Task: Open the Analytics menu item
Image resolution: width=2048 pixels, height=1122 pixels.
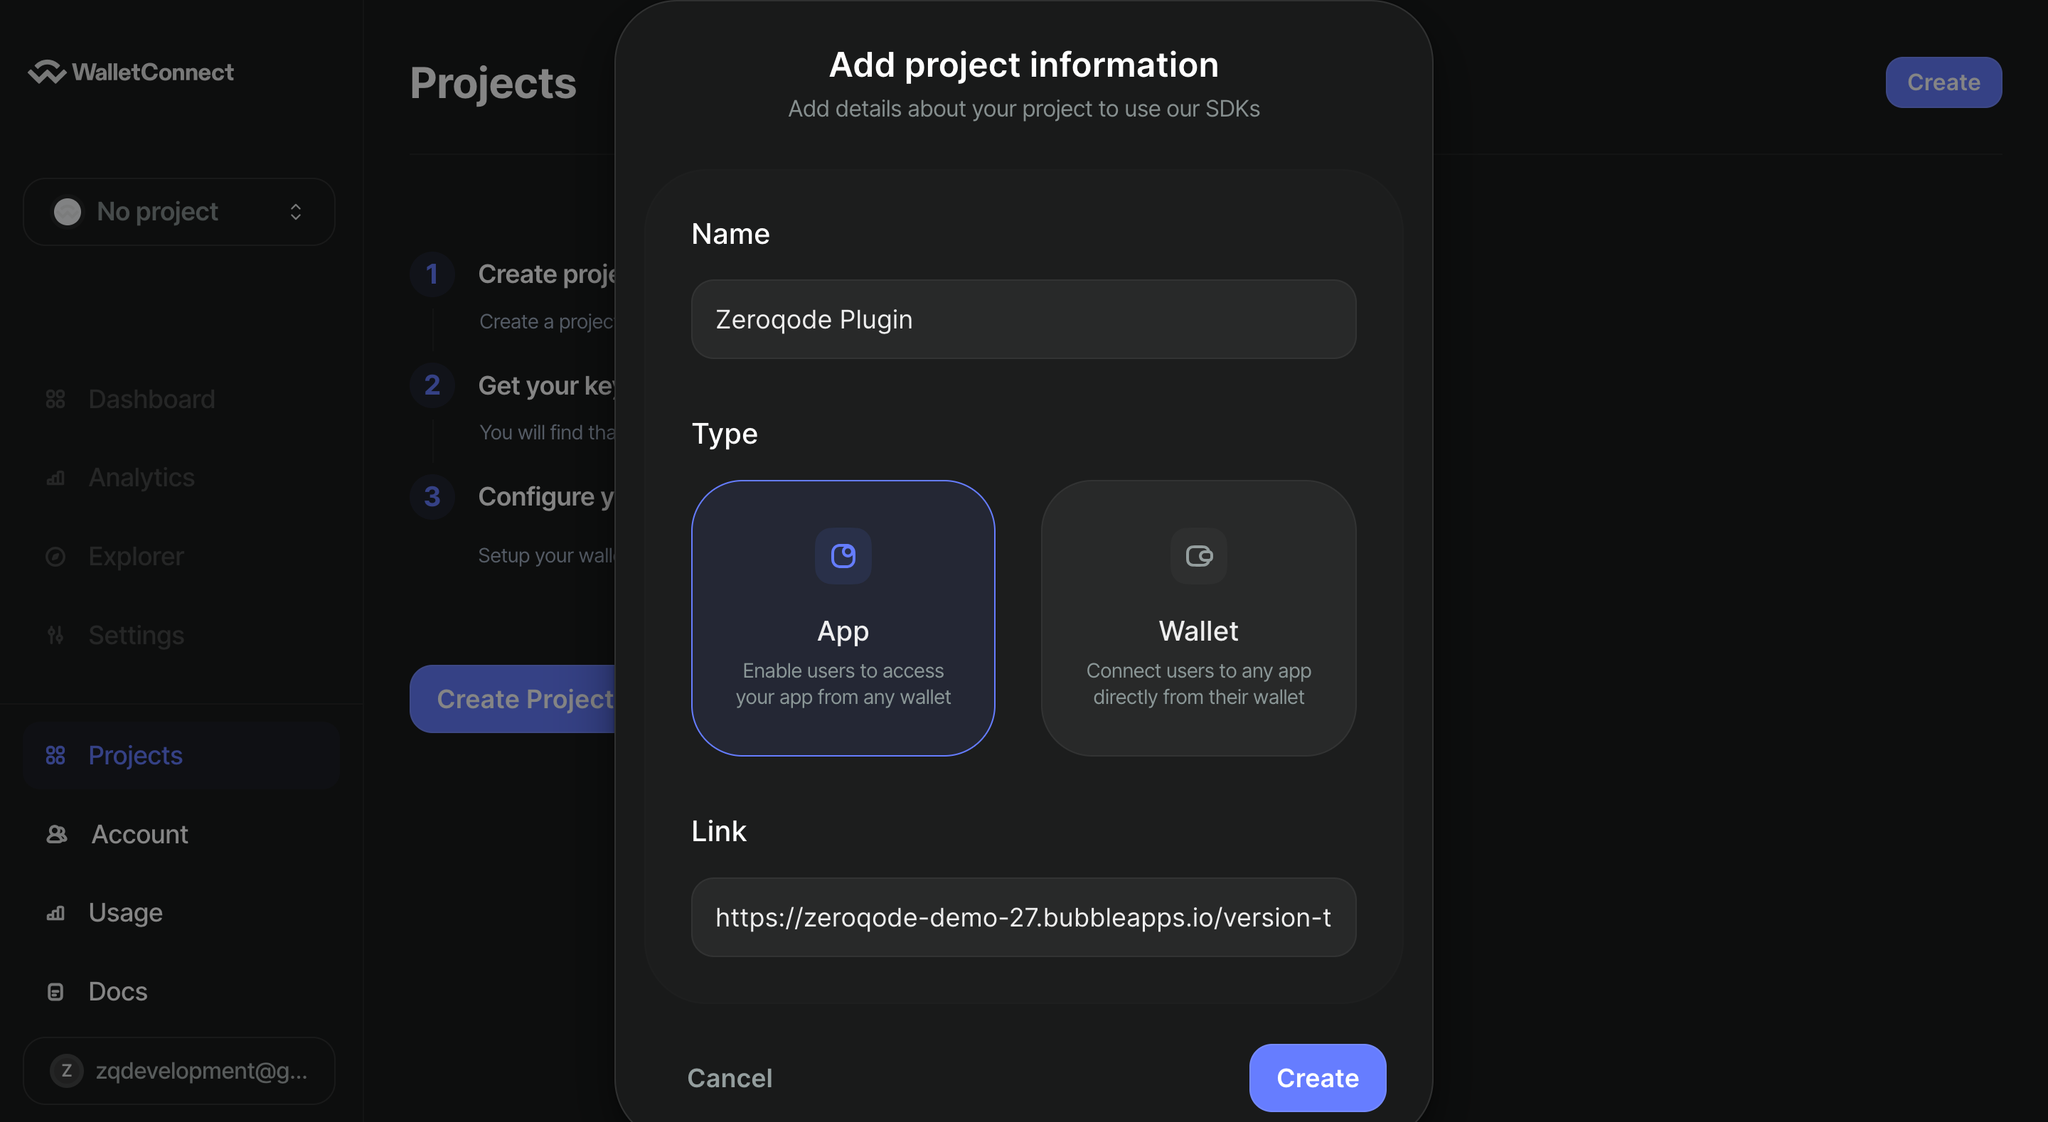Action: tap(141, 478)
